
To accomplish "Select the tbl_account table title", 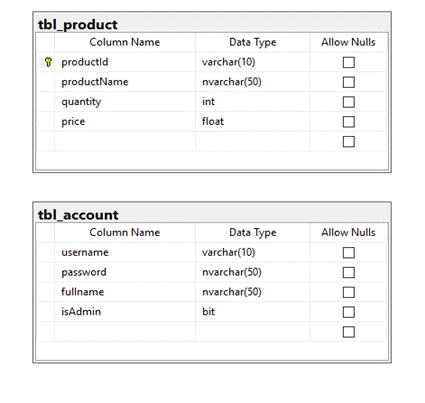I will click(x=78, y=215).
